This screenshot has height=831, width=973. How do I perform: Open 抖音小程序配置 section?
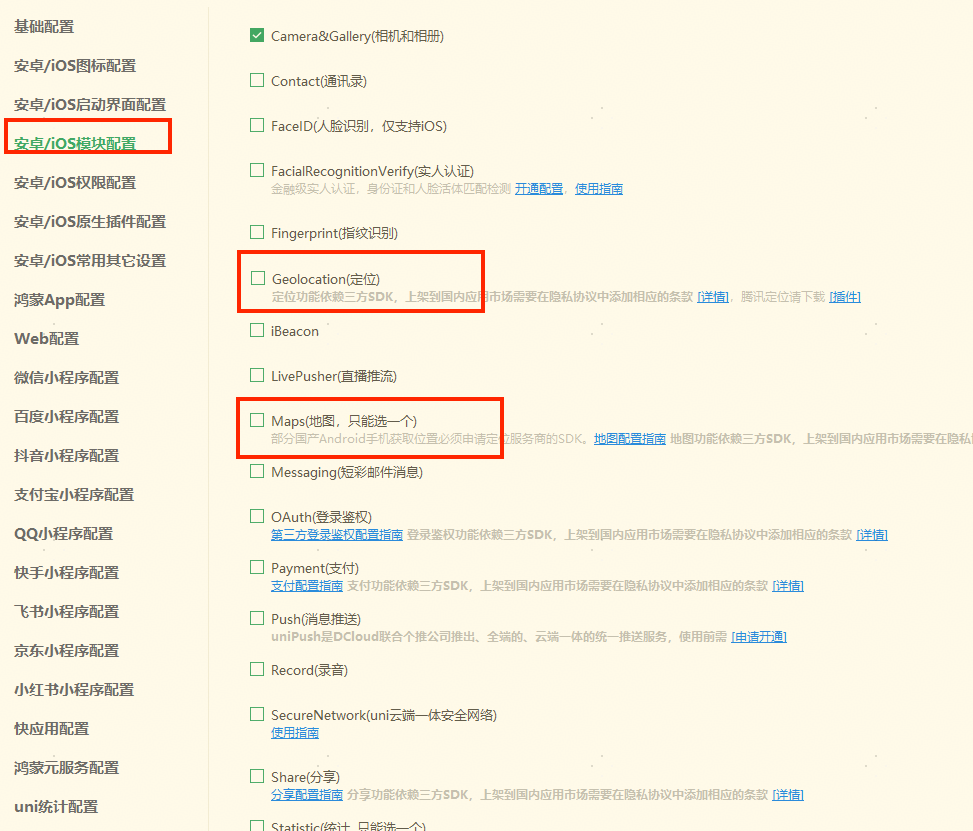click(66, 456)
